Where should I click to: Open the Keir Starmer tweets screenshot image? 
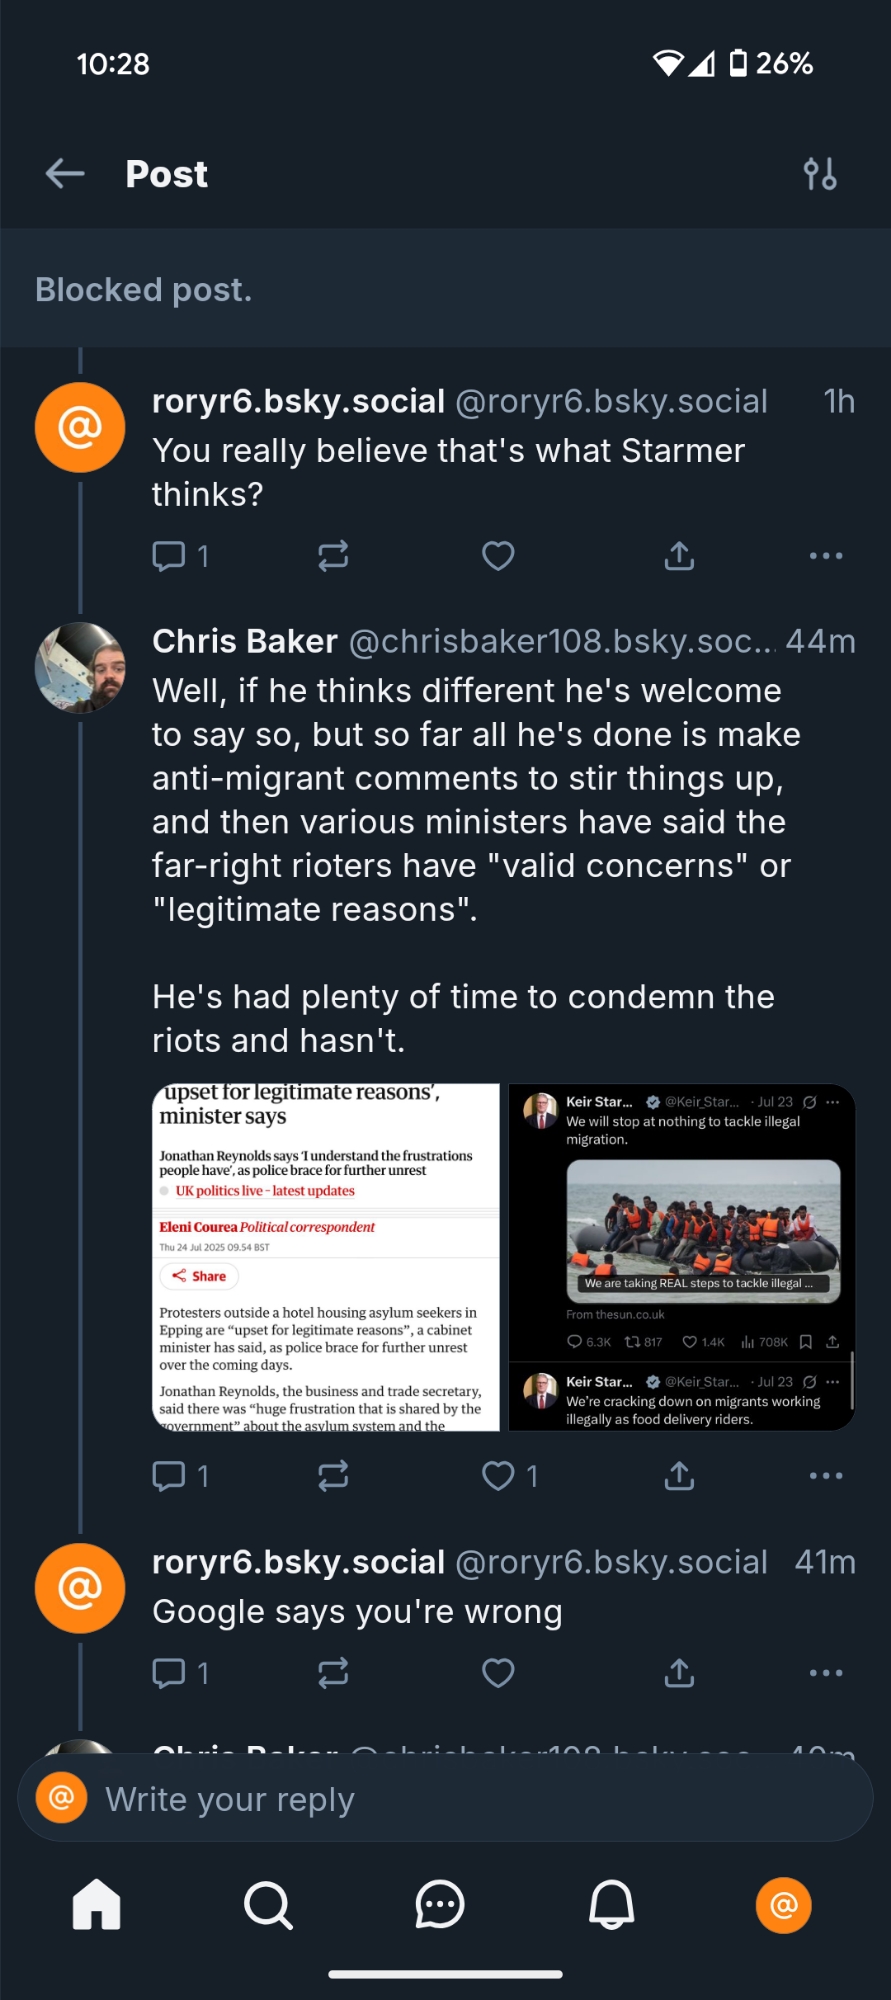pos(681,1257)
